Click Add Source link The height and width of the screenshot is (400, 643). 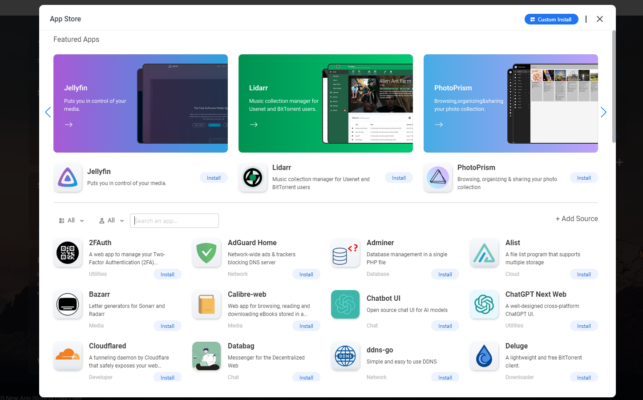(x=577, y=219)
